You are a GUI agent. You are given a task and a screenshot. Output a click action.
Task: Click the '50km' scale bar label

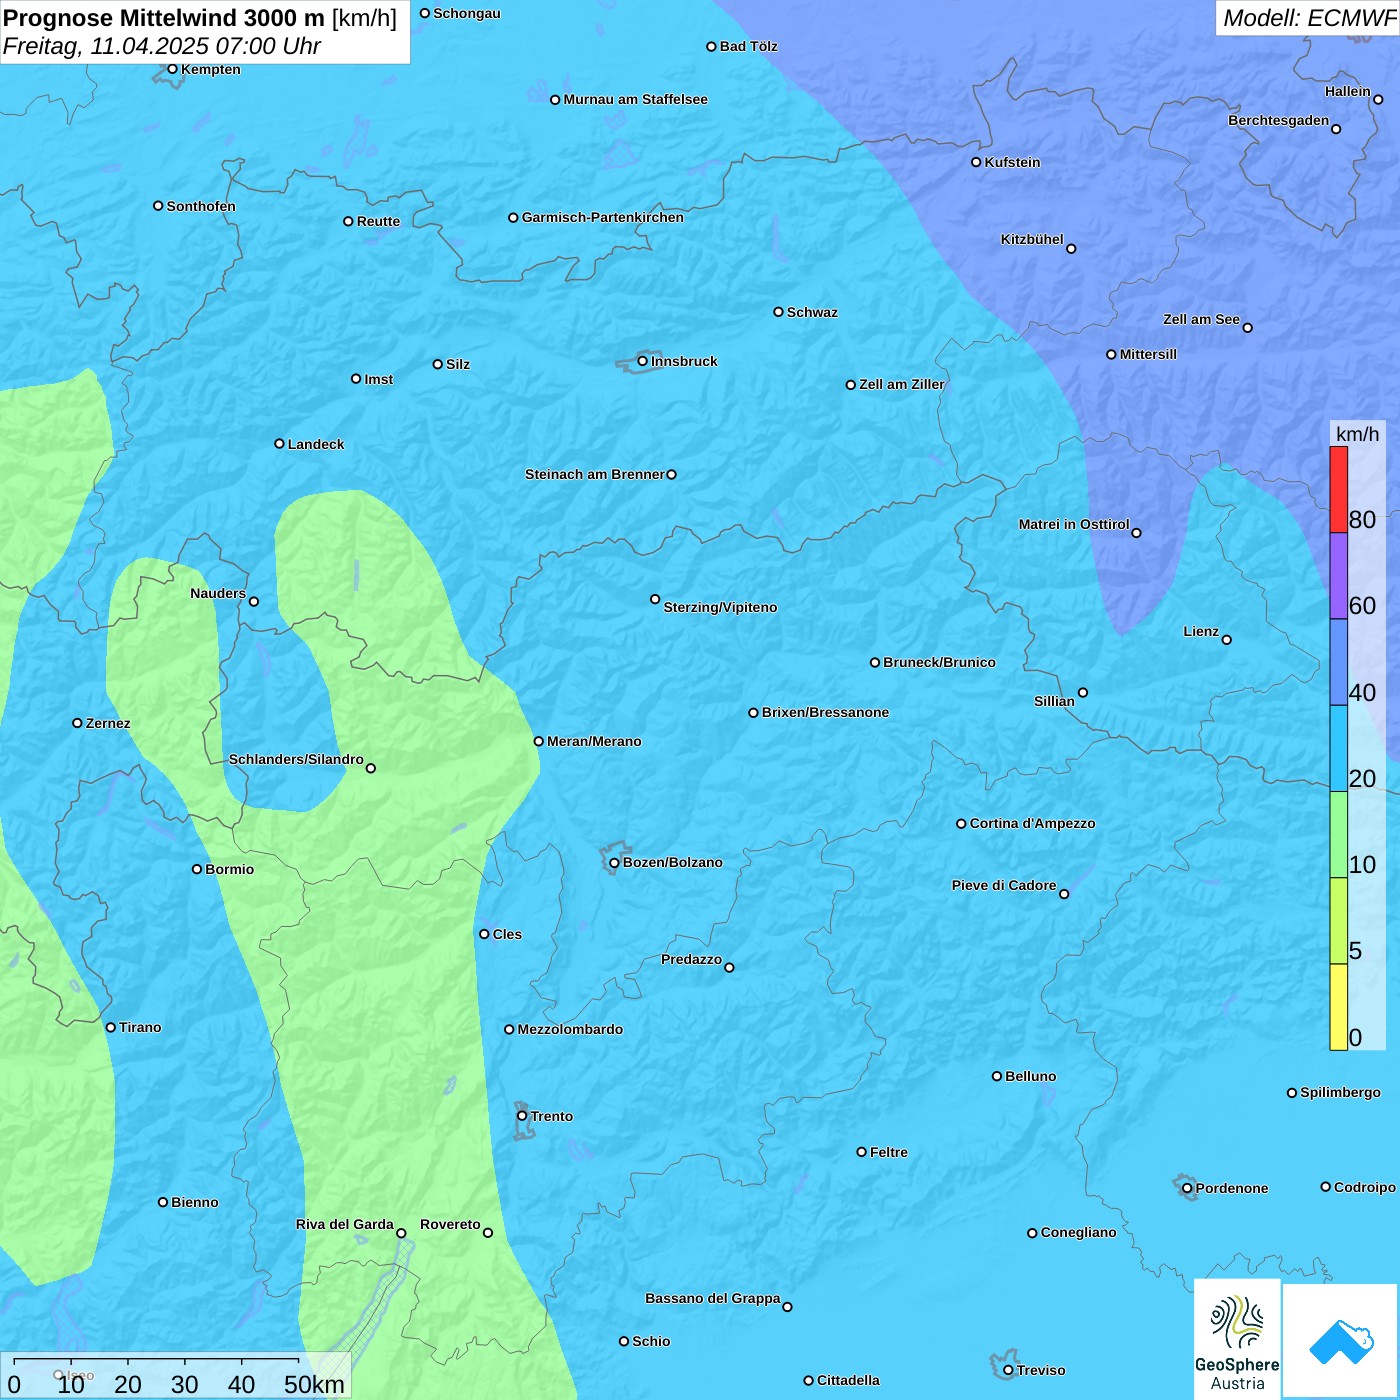tap(314, 1384)
